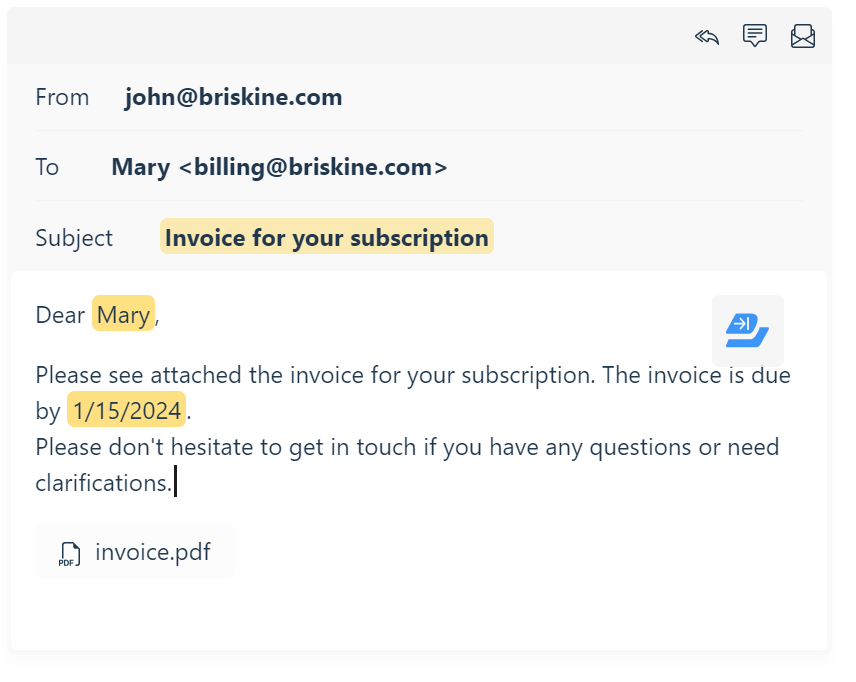The height and width of the screenshot is (682, 856).
Task: Click the open envelope icon
Action: [802, 36]
